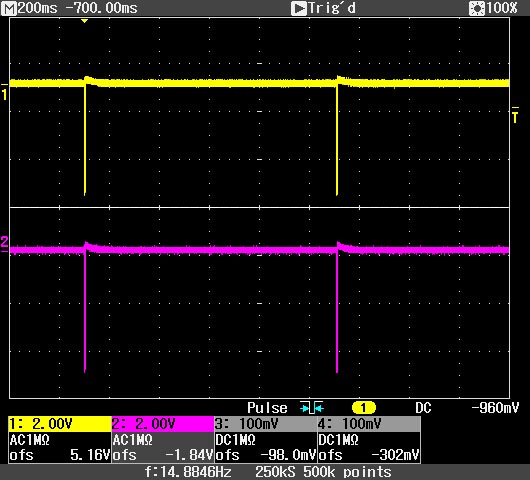
Task: Toggle channel 4 100mV header
Action: [x=369, y=424]
